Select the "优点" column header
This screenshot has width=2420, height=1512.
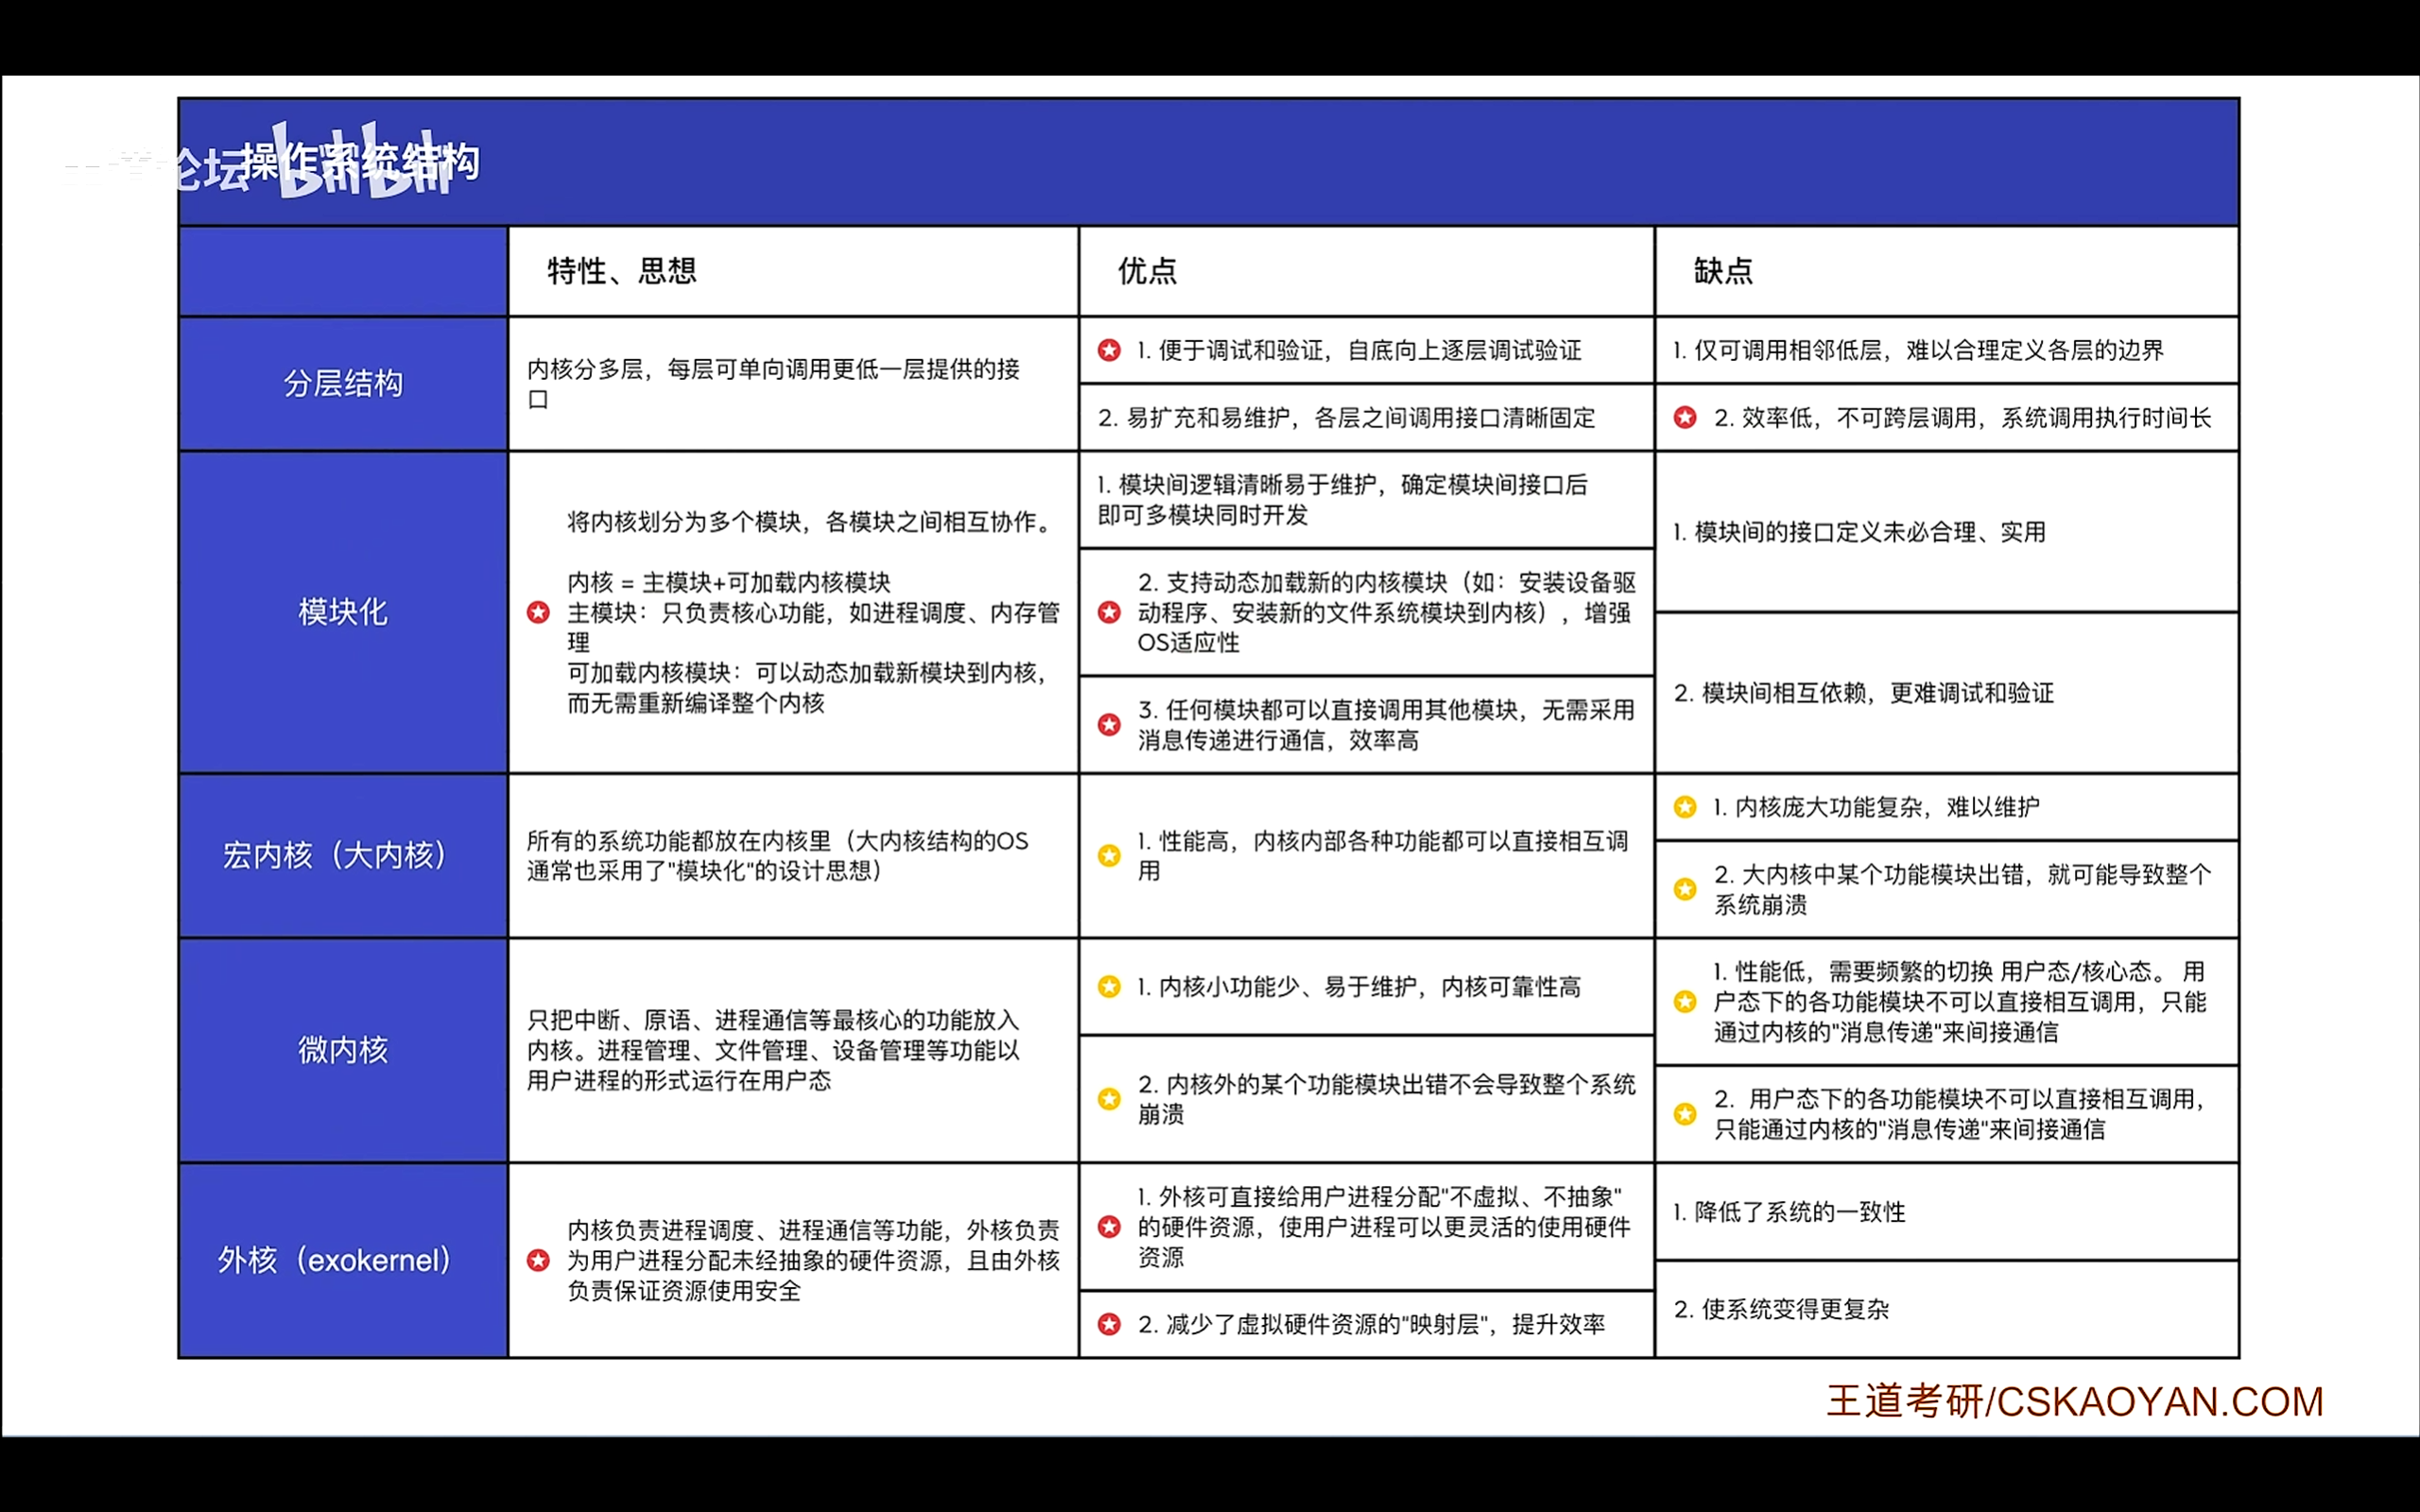pyautogui.click(x=1145, y=271)
